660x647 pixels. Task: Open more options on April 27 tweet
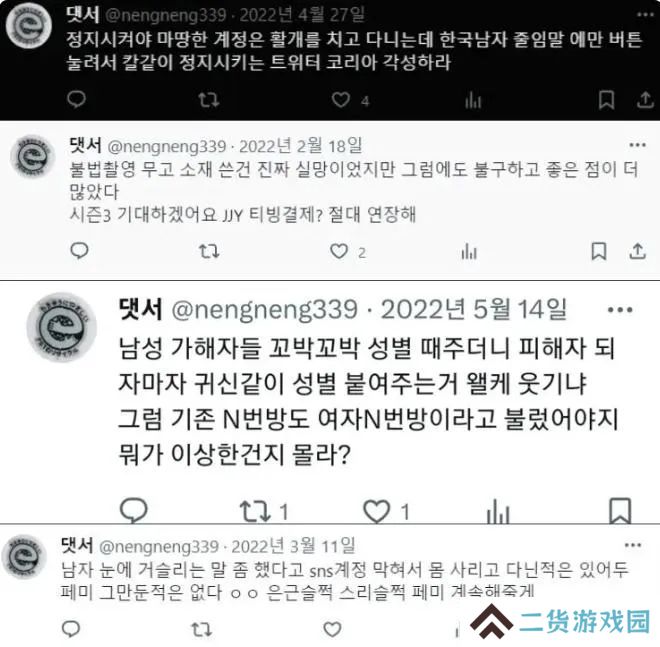[645, 15]
